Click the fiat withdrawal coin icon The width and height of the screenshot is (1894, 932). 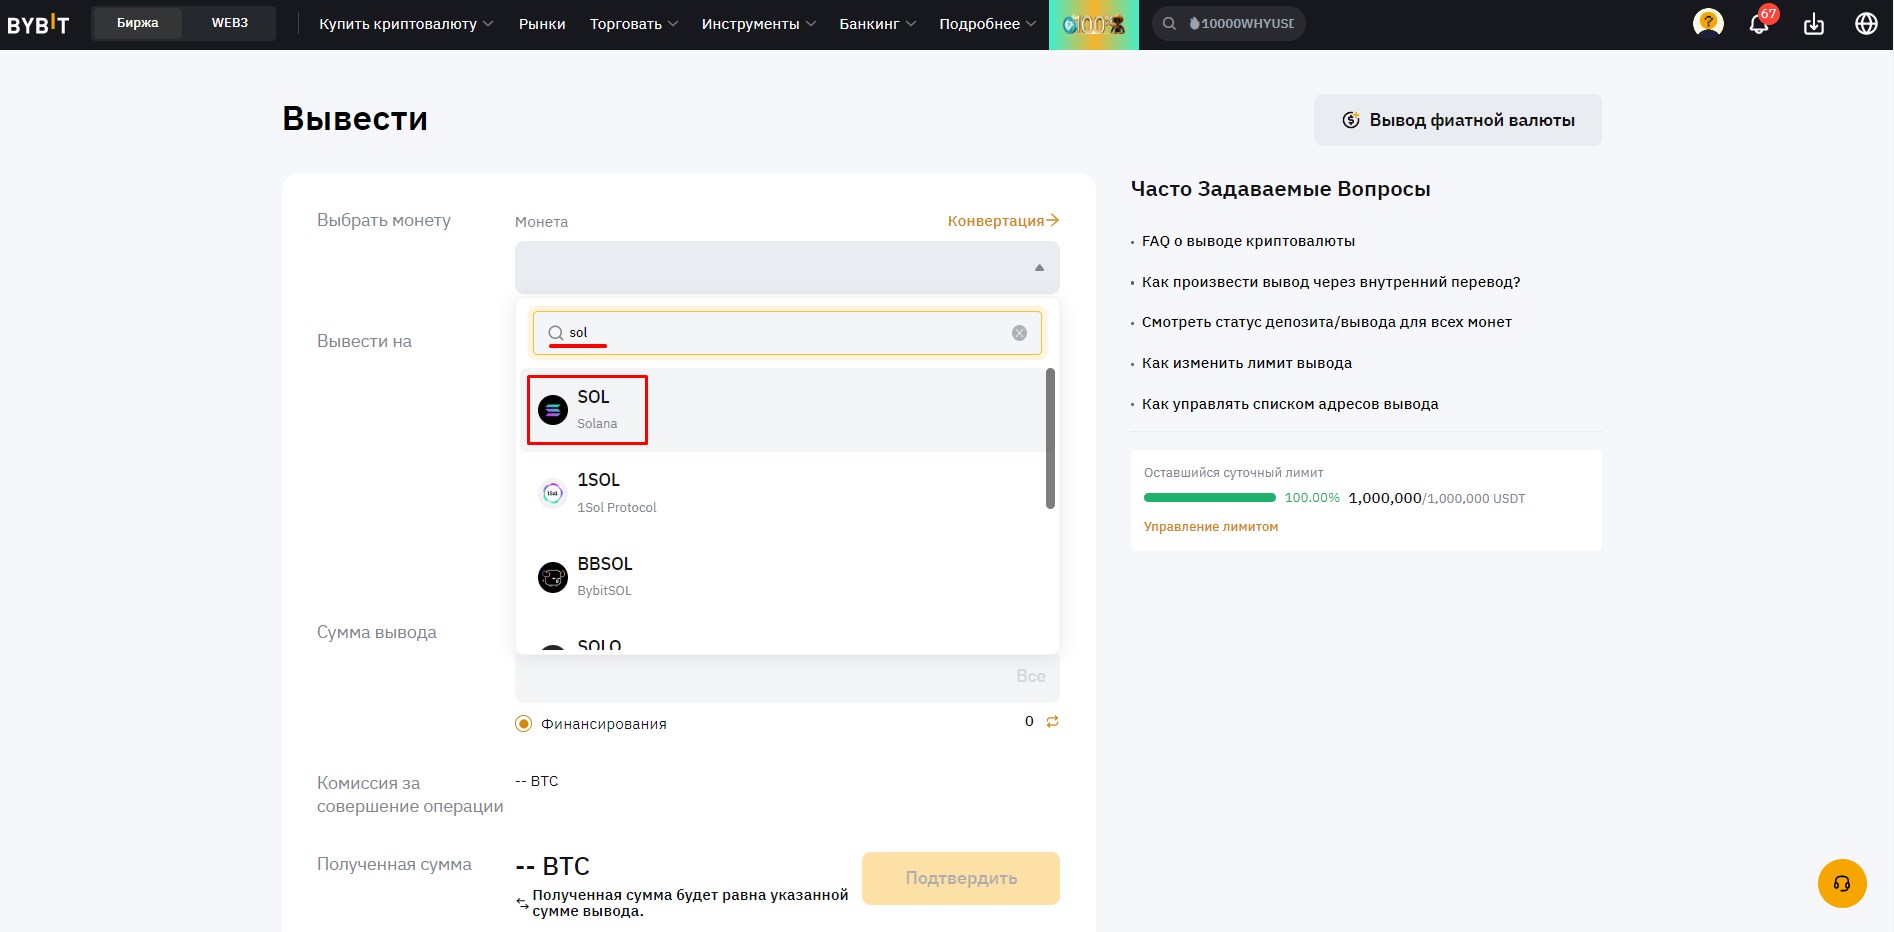pos(1350,120)
